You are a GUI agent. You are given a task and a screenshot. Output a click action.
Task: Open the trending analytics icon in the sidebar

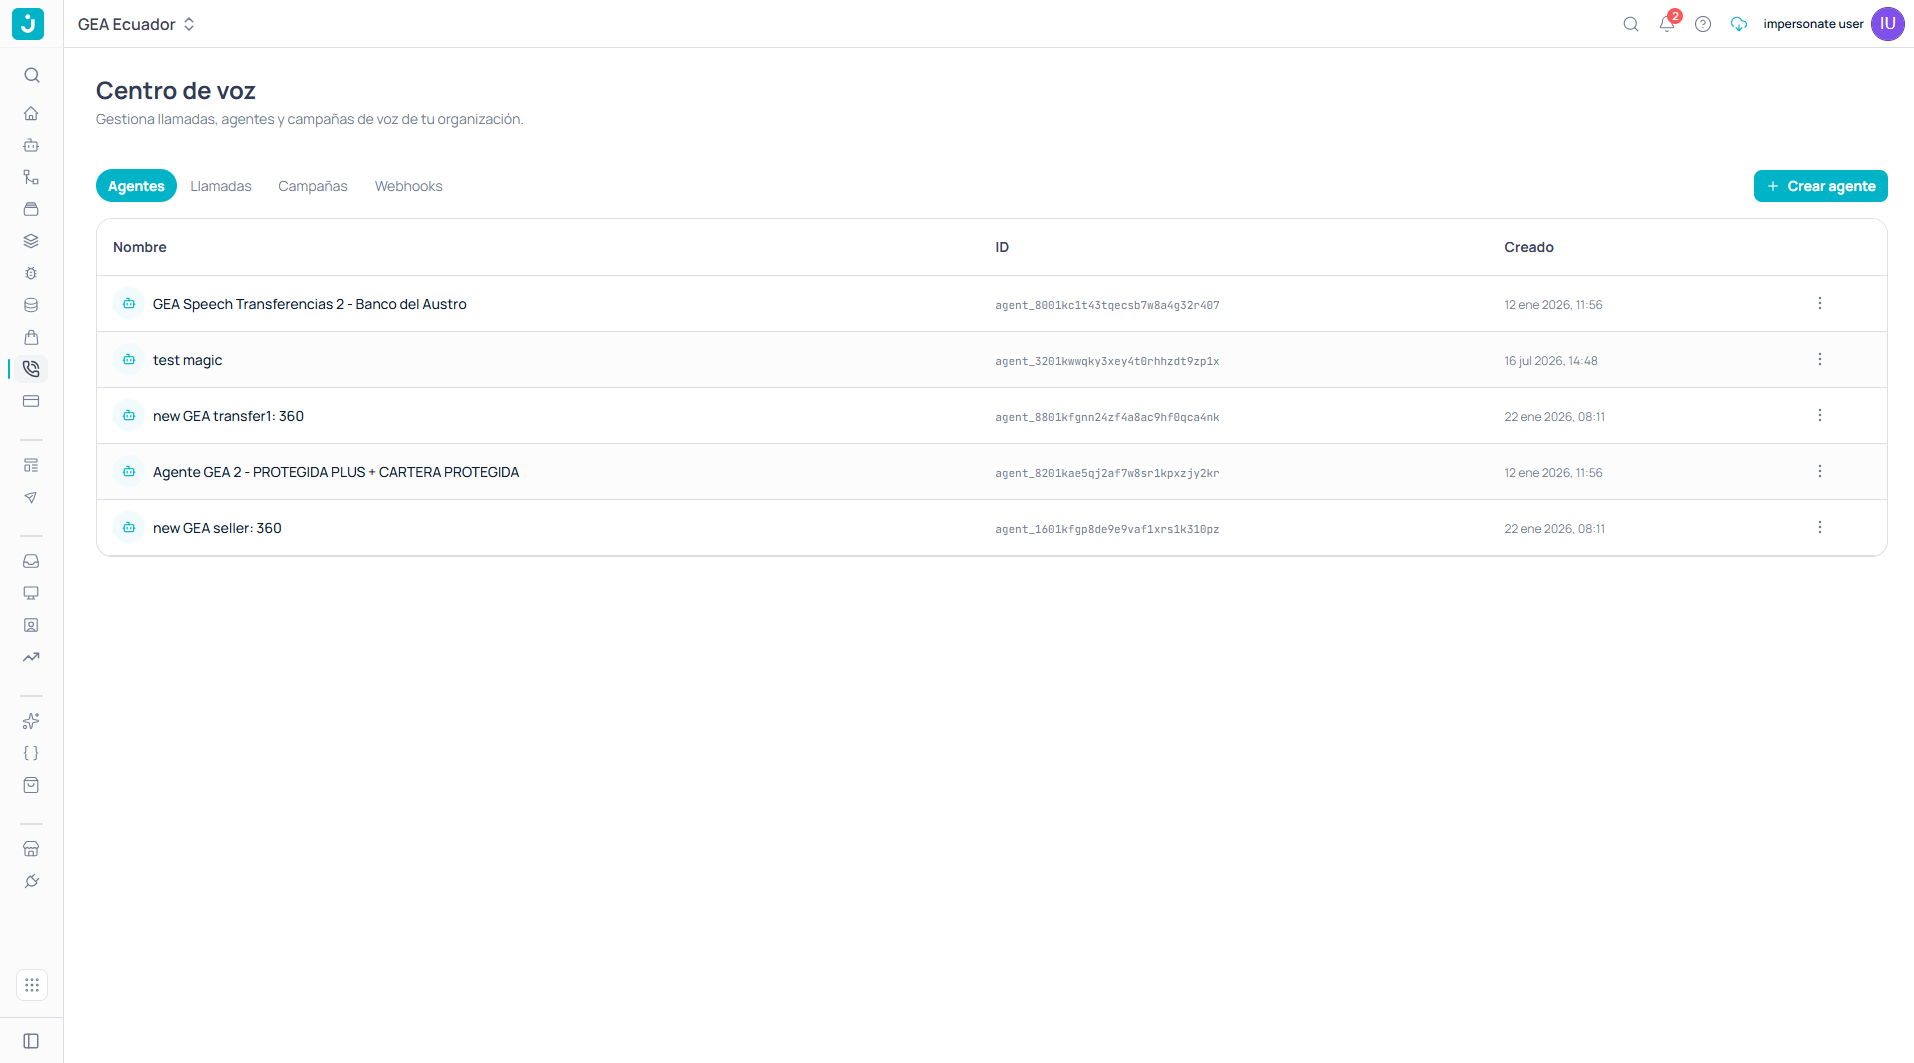click(31, 657)
